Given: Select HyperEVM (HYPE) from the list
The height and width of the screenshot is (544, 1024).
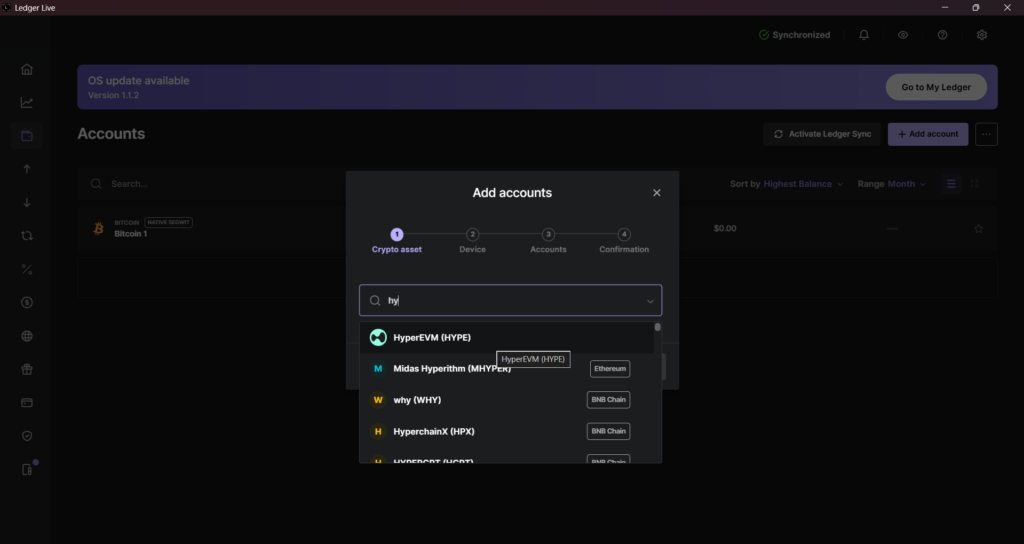Looking at the screenshot, I should click(x=432, y=338).
